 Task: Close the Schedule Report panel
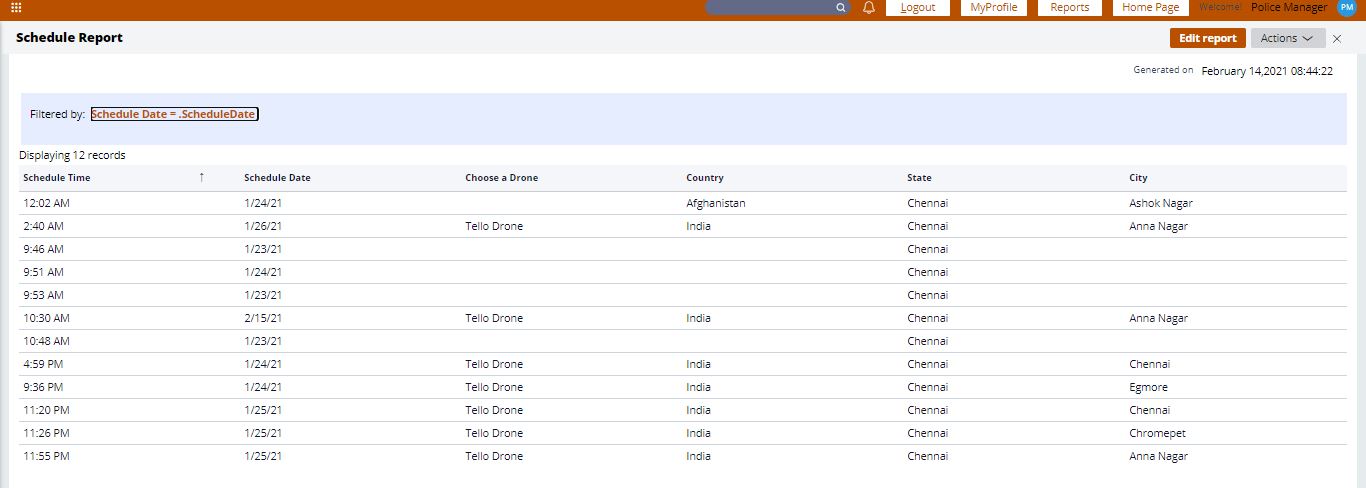1337,38
